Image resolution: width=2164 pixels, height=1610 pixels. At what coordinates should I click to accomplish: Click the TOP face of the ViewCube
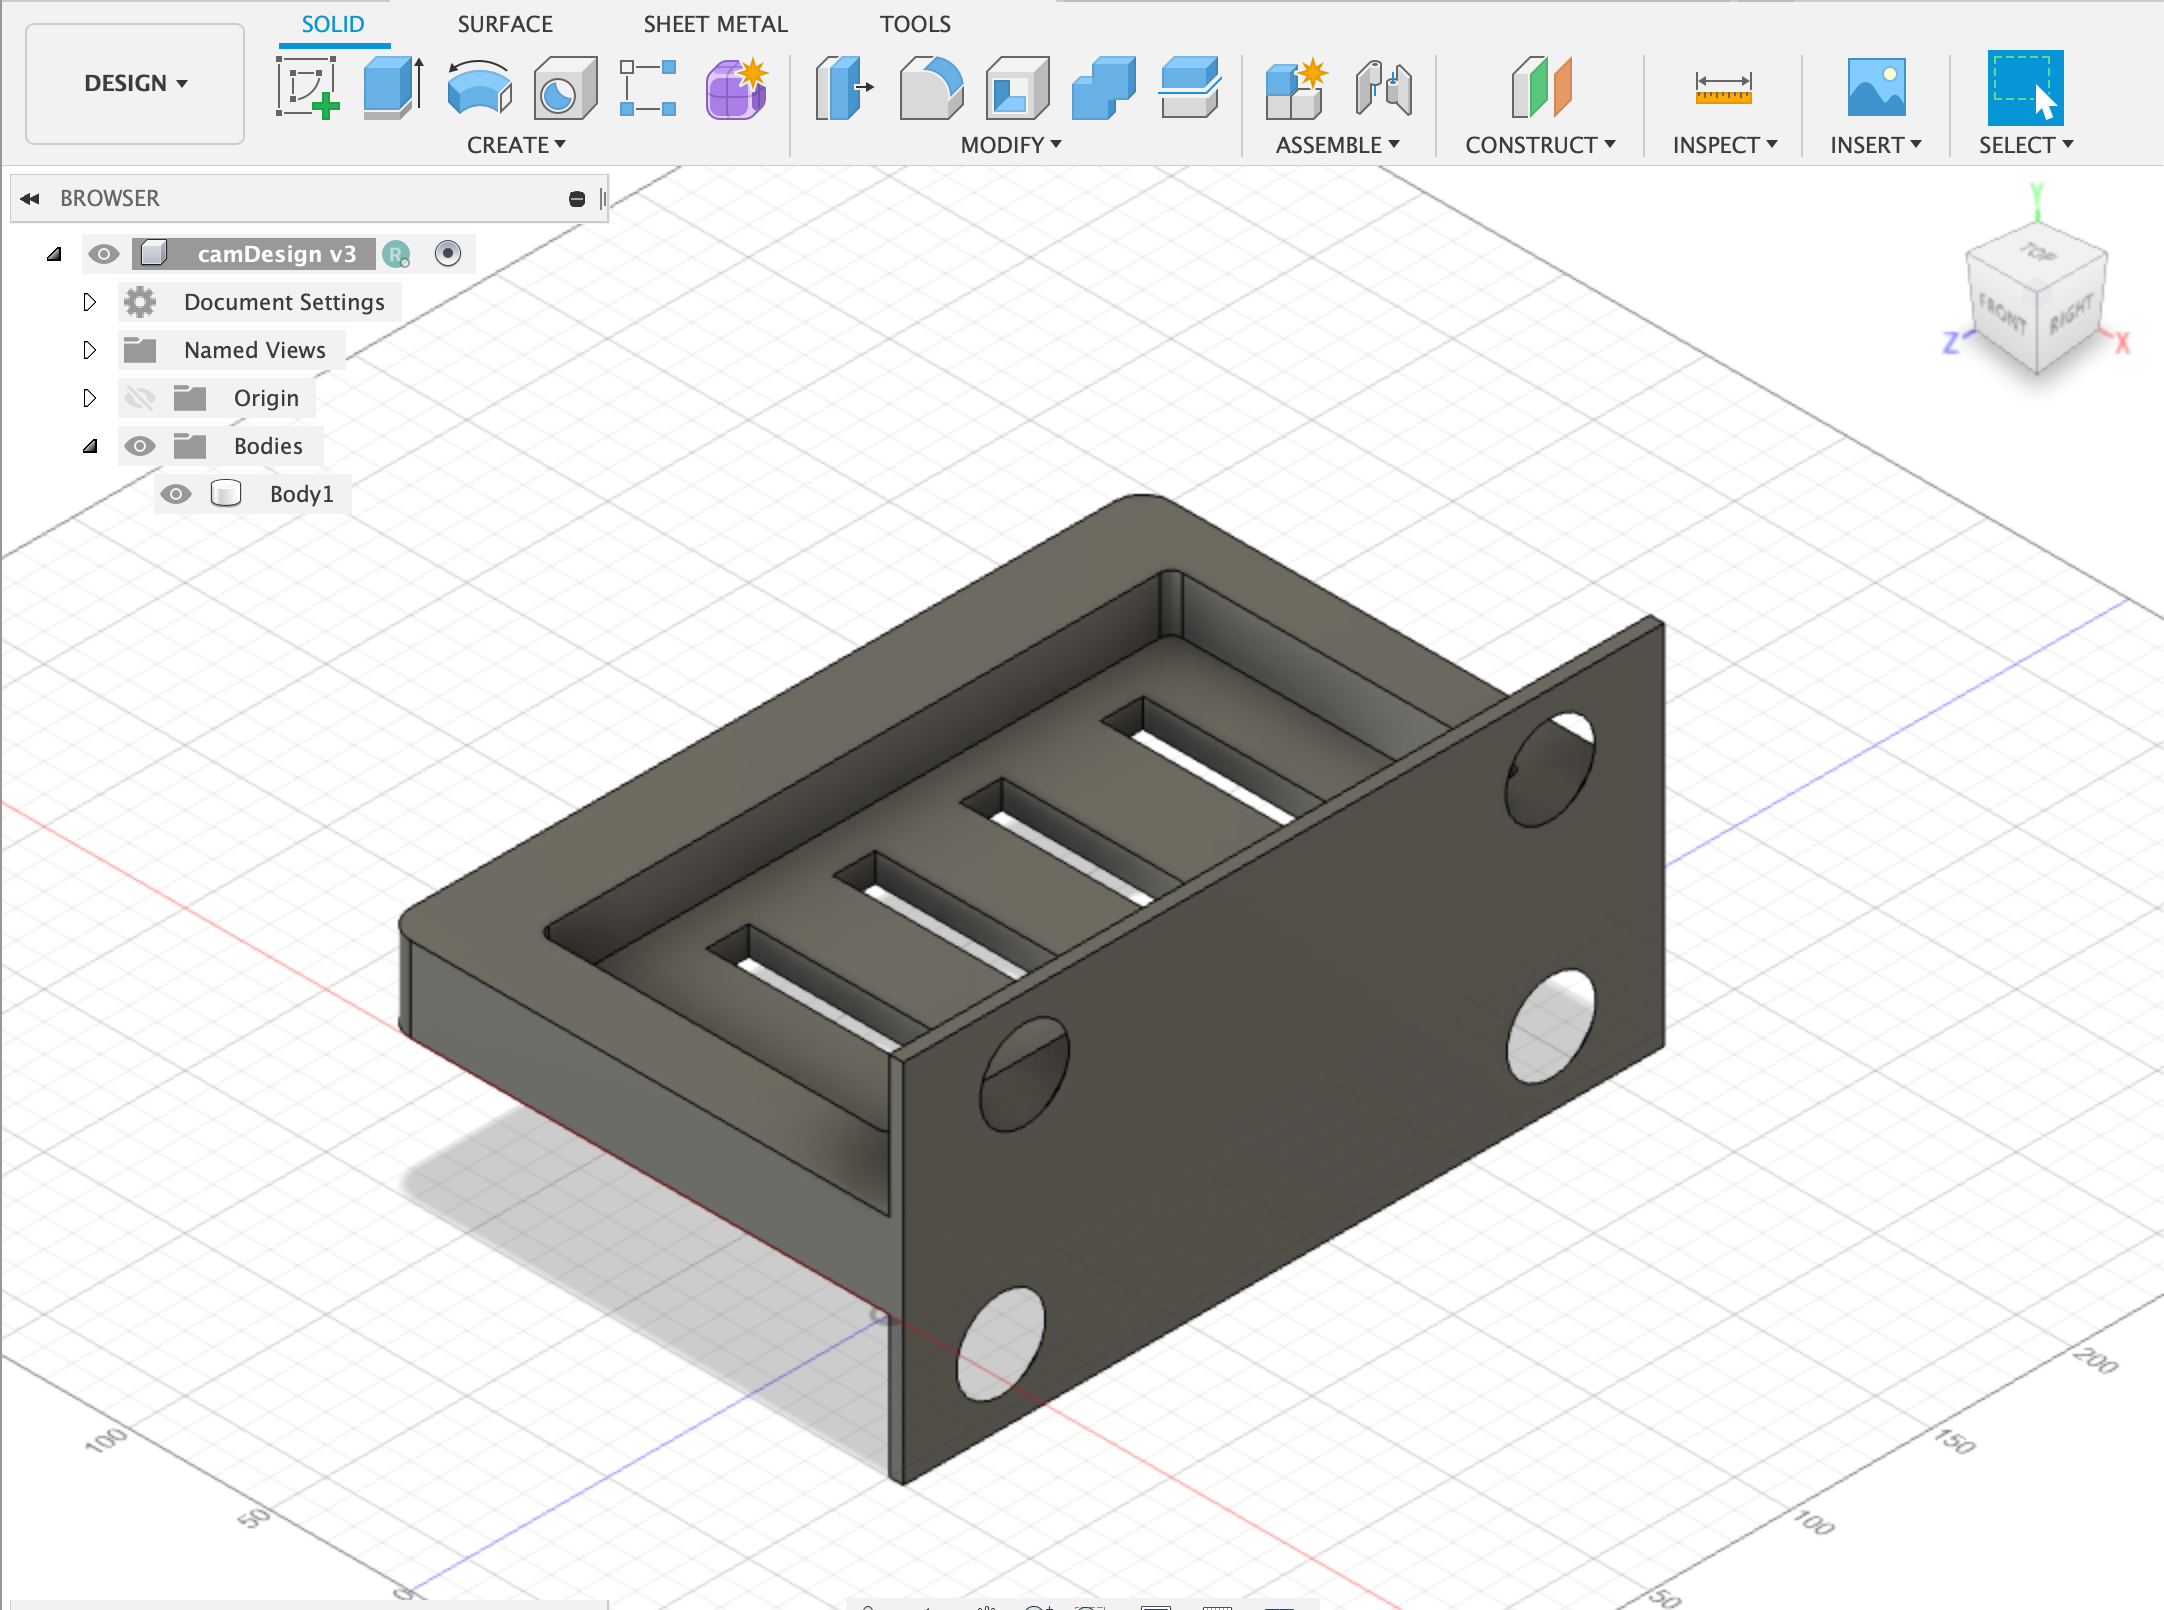point(2036,254)
